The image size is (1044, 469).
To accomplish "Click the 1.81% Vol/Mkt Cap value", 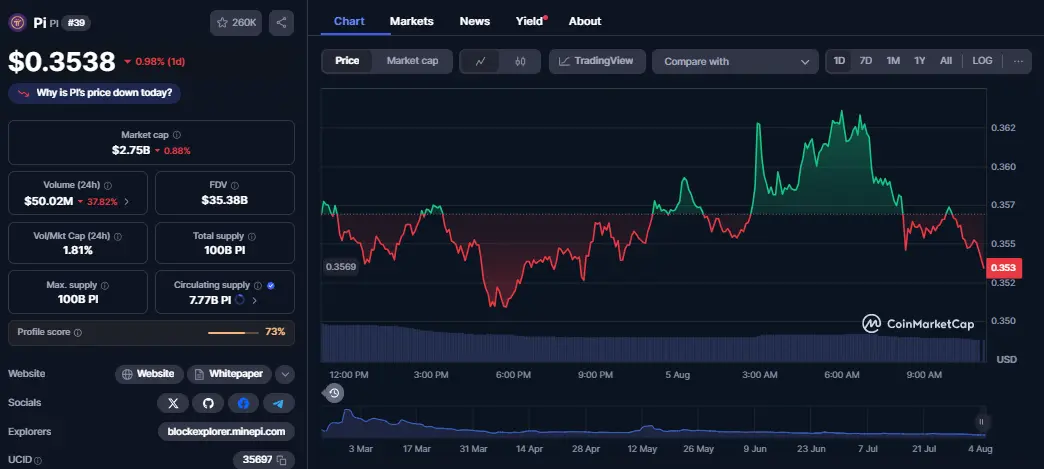I will tap(78, 250).
